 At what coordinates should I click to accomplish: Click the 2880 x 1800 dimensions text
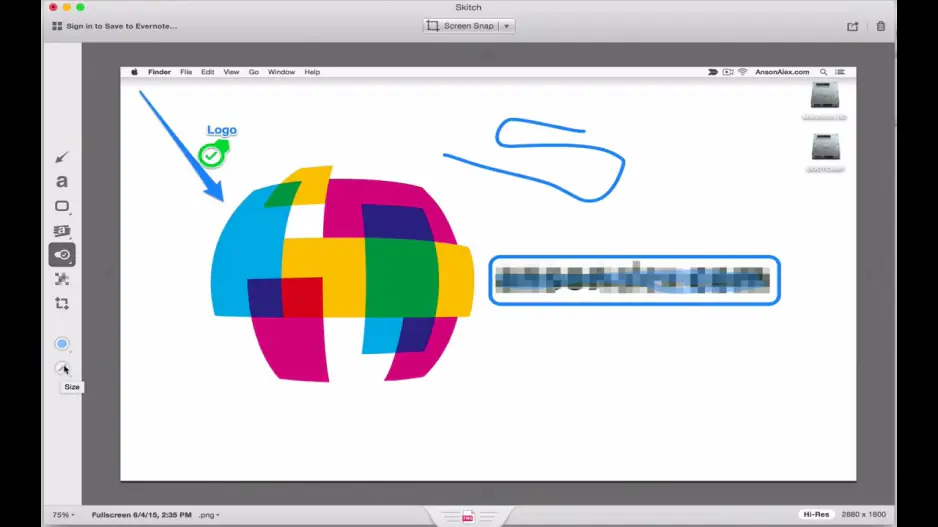(863, 514)
